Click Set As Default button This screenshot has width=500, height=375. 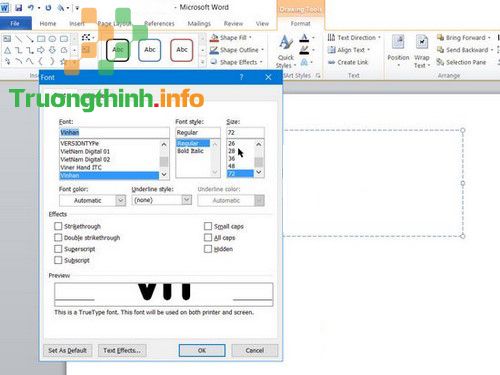(68, 351)
